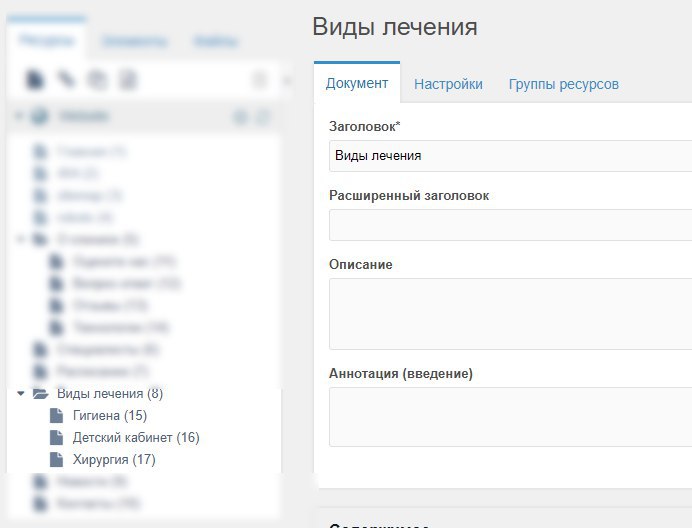Click the open folder icon beside Виды лечения

[40, 393]
